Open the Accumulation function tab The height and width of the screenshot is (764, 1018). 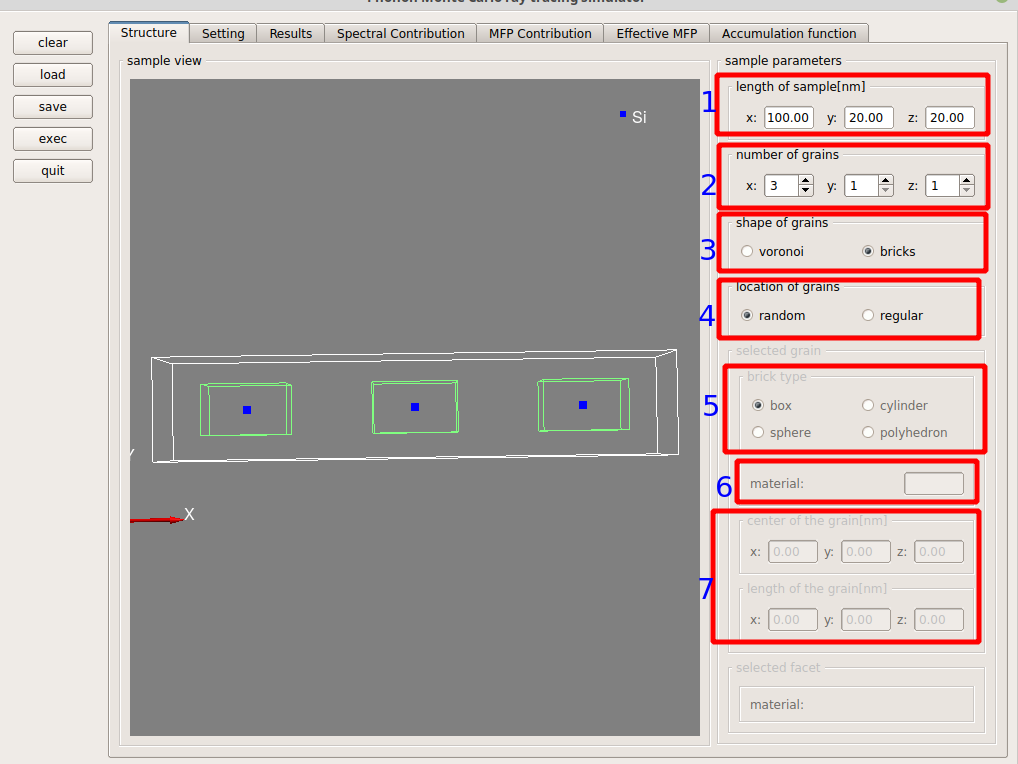tap(789, 33)
